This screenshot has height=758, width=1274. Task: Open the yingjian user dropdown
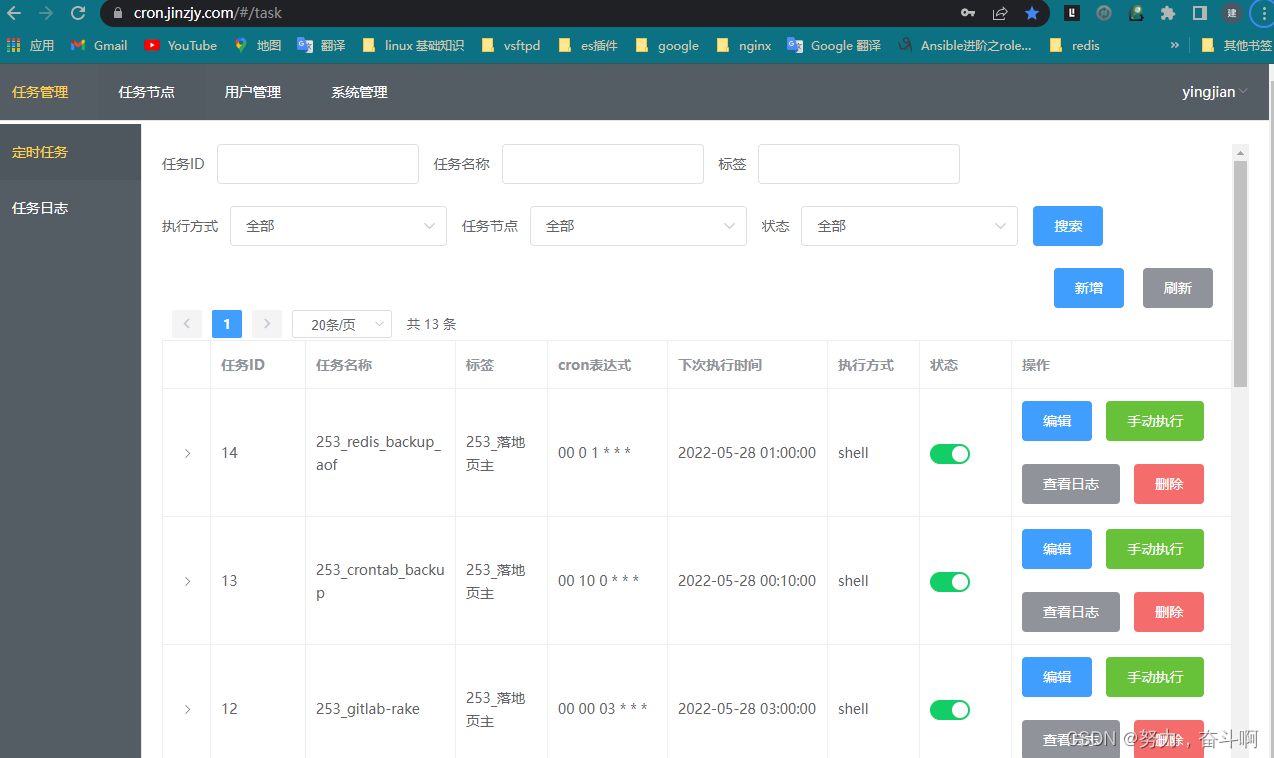[x=1215, y=92]
